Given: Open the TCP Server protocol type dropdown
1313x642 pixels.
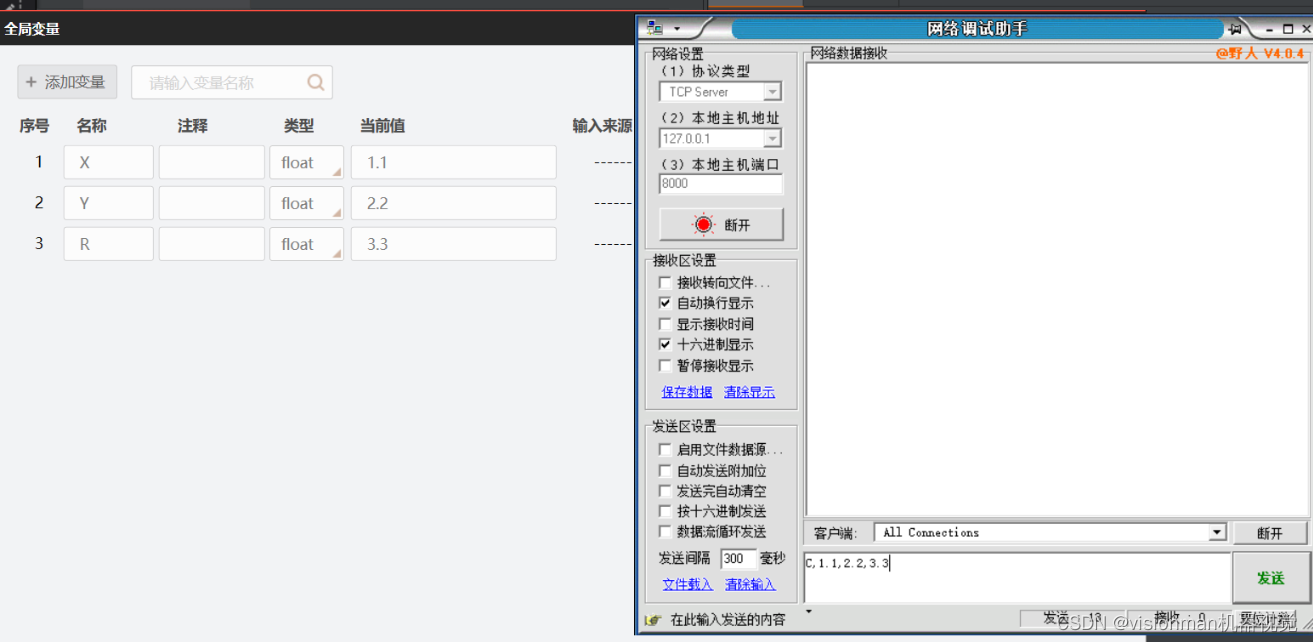Looking at the screenshot, I should tap(774, 91).
